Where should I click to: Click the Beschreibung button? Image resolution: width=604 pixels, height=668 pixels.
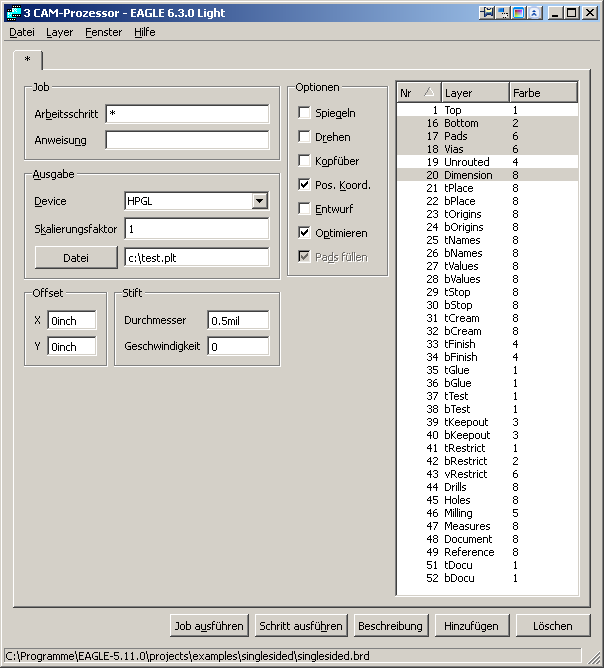click(391, 626)
